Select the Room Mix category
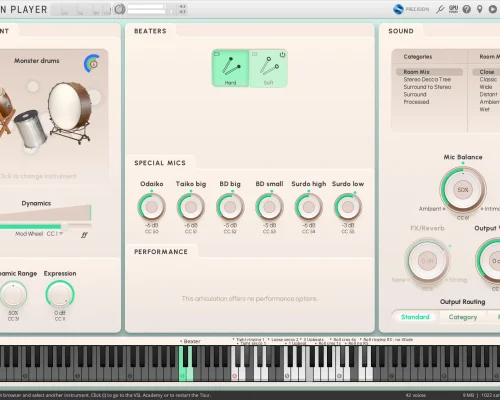Screen dimensions: 500x400 (429, 72)
